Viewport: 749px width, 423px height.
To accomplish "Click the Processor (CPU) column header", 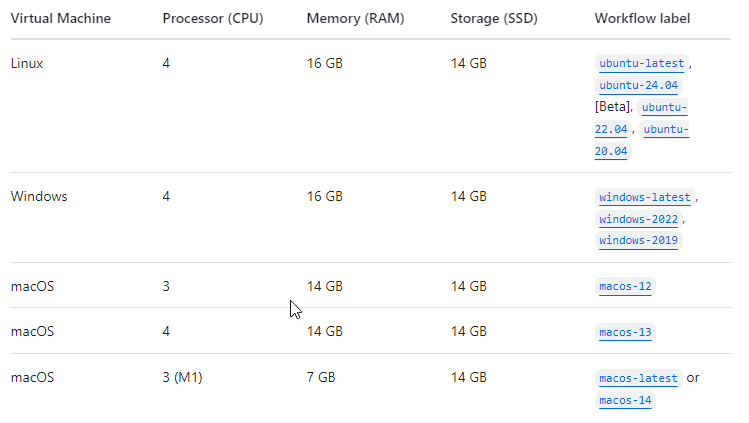I will click(212, 19).
